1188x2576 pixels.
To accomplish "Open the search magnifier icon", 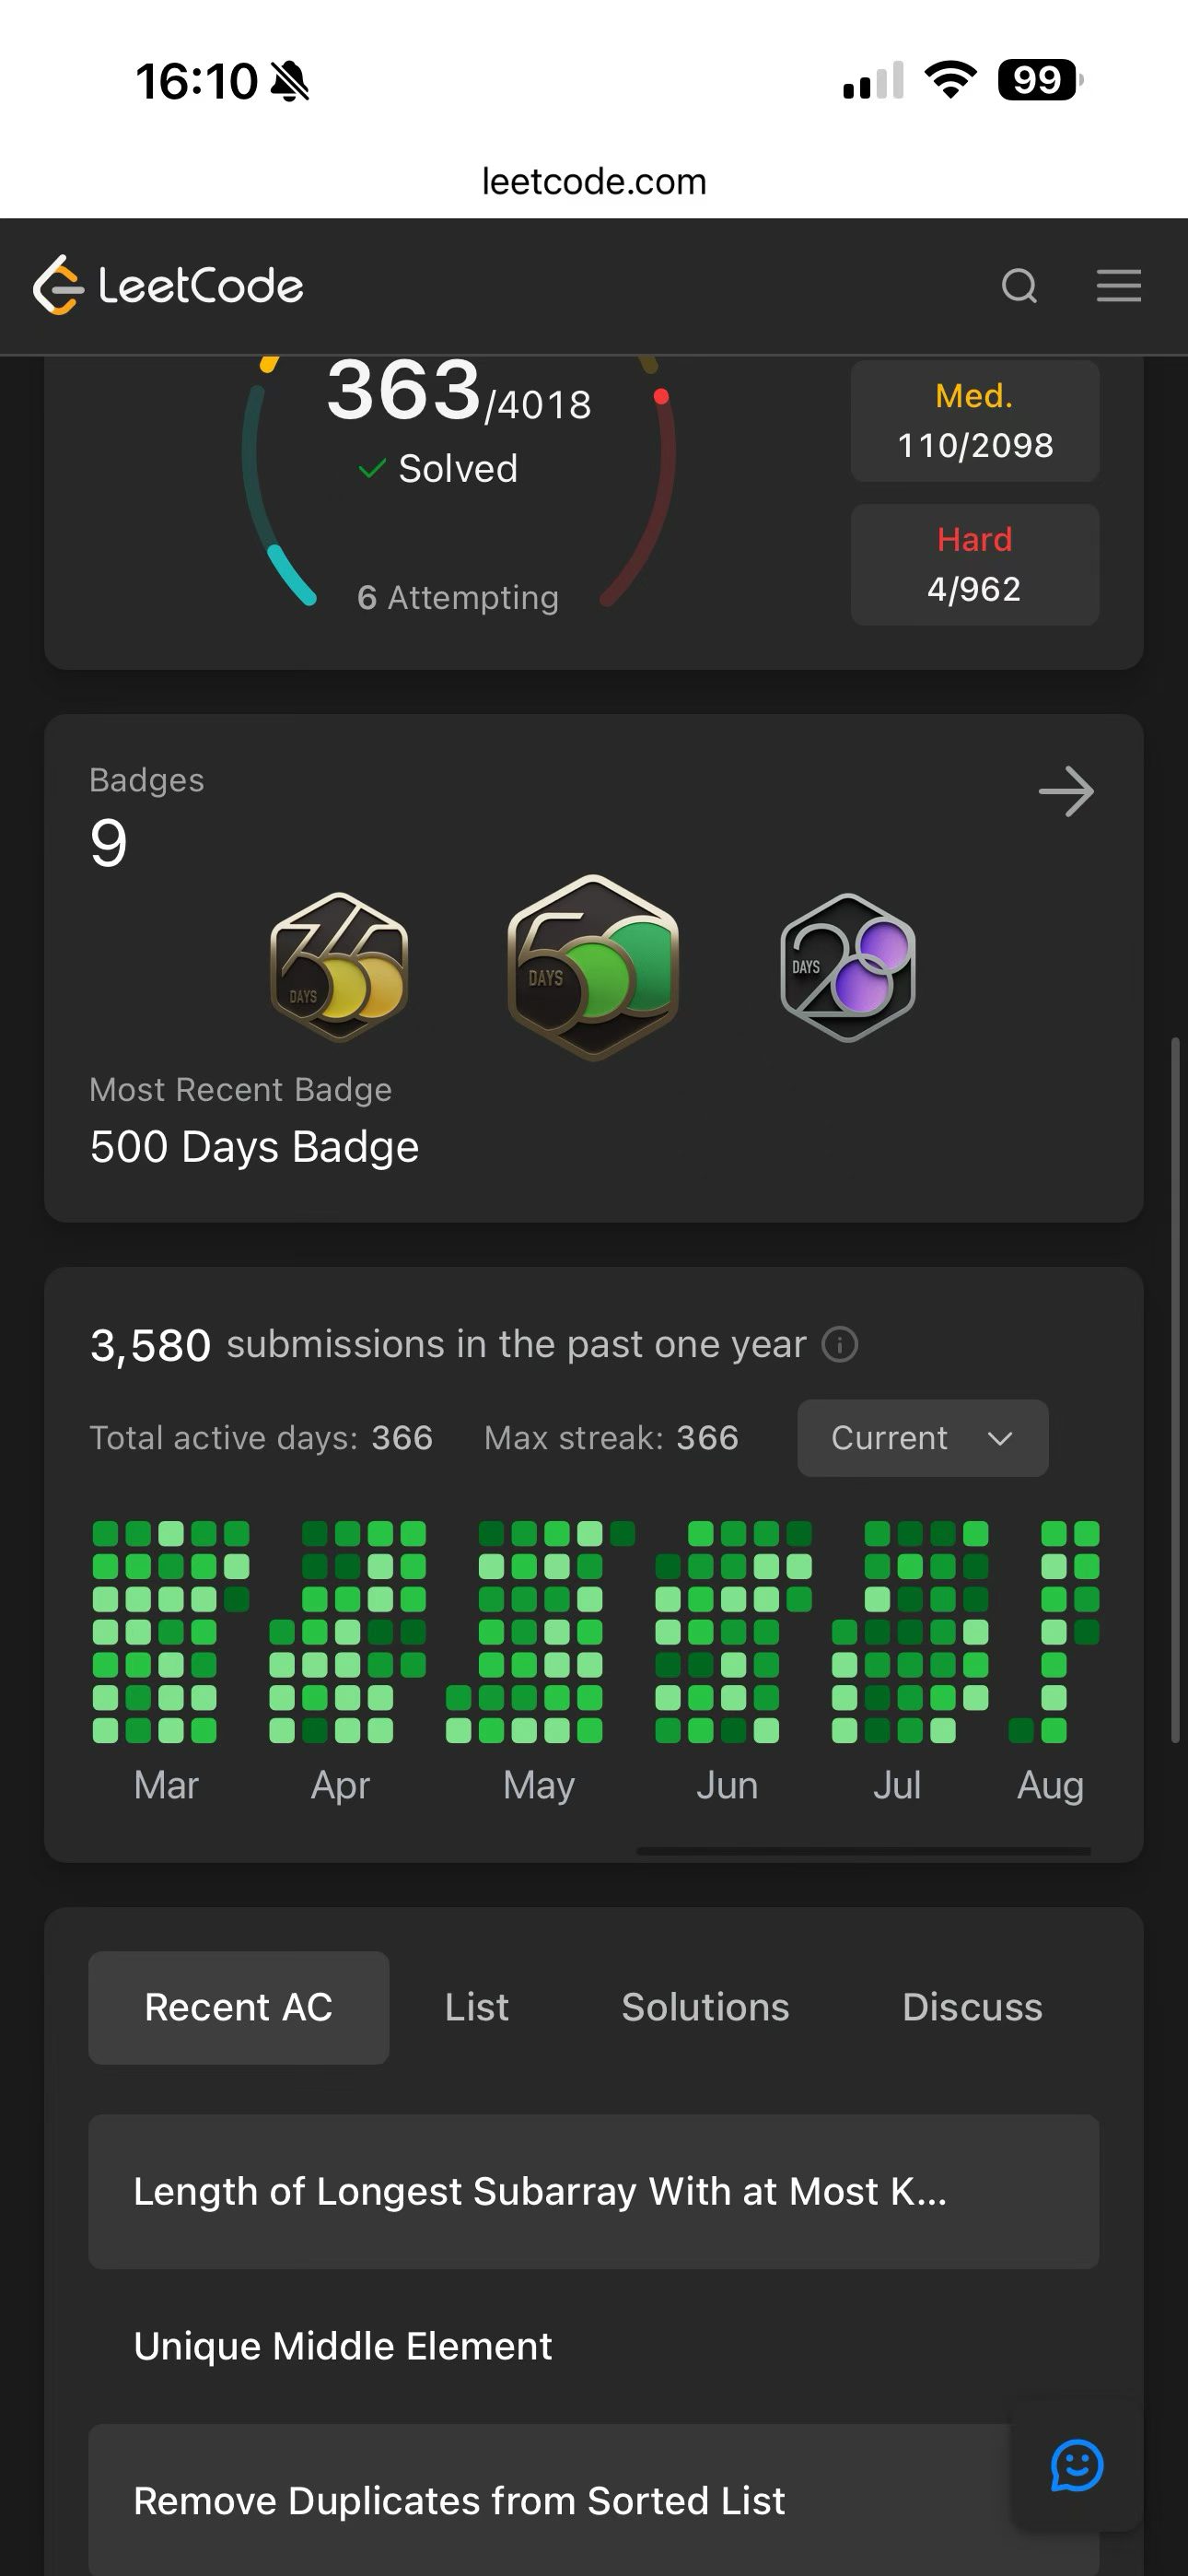I will (x=1019, y=286).
